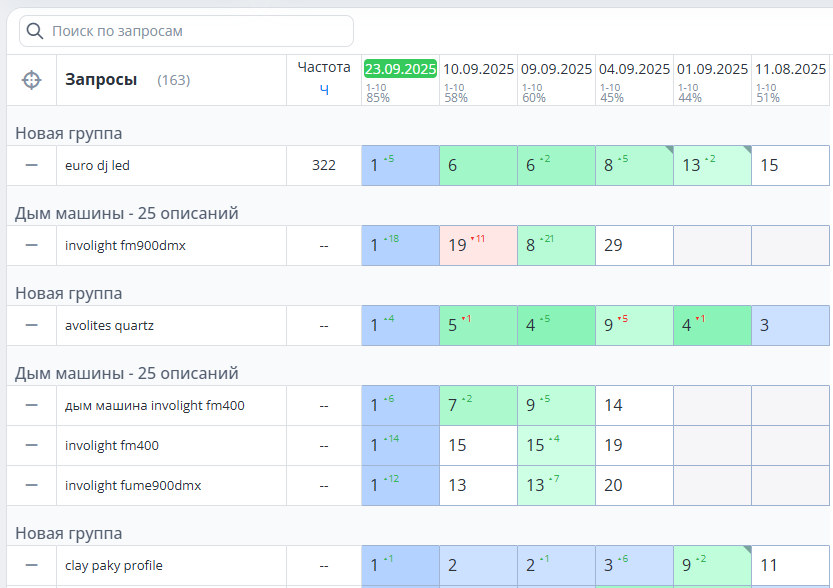833x588 pixels.
Task: Click the magnifier icon in the search box
Action: [x=35, y=31]
